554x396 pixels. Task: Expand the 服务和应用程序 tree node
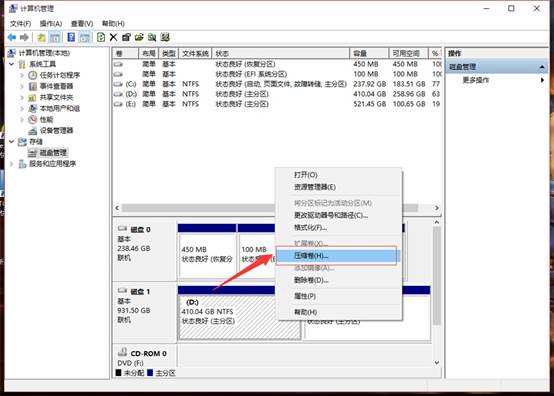[11, 164]
